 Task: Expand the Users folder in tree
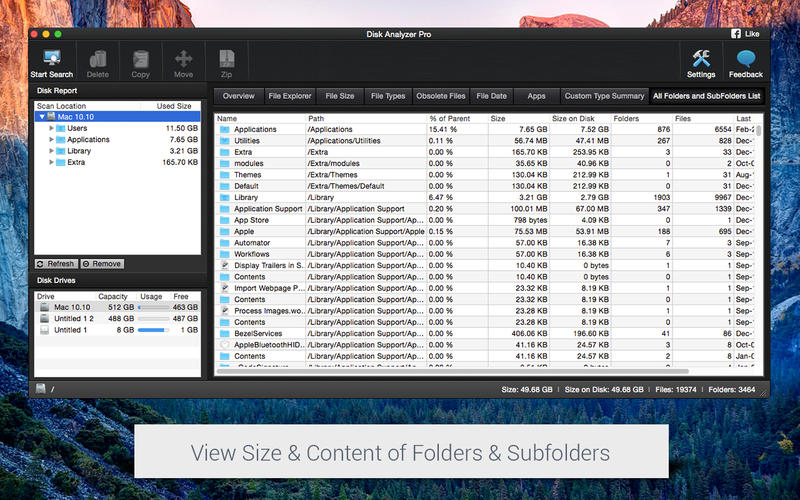click(x=51, y=128)
